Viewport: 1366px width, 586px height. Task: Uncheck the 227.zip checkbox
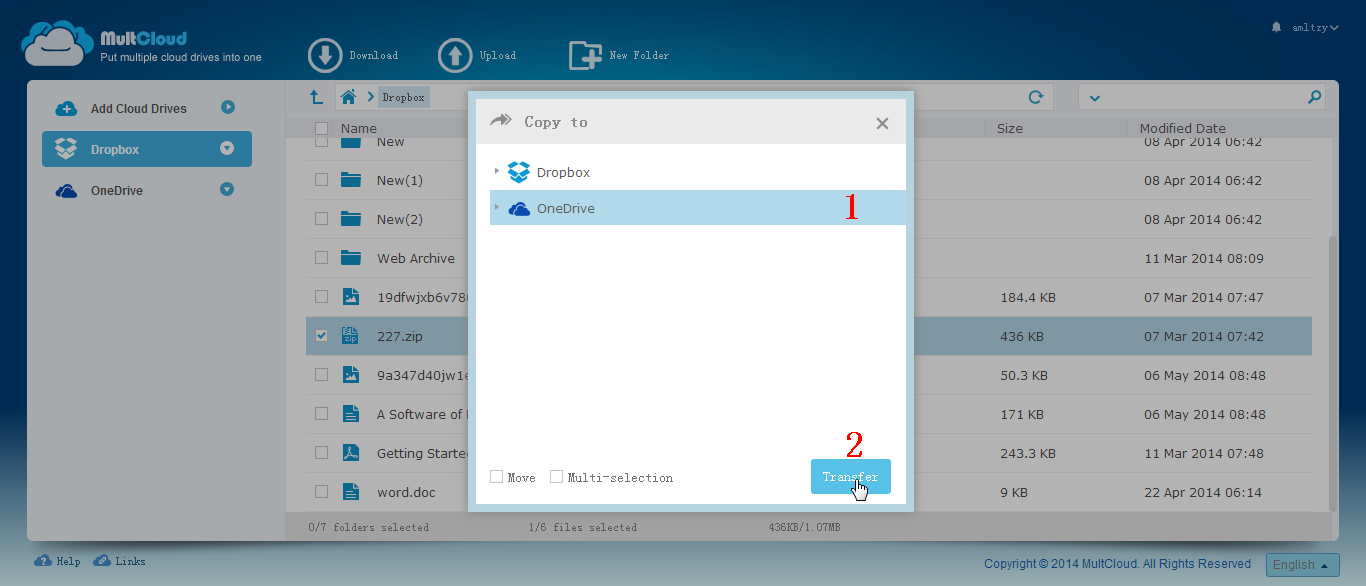tap(321, 336)
